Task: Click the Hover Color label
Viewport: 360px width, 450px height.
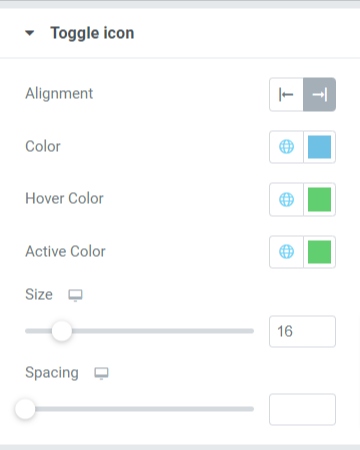Action: coord(64,198)
